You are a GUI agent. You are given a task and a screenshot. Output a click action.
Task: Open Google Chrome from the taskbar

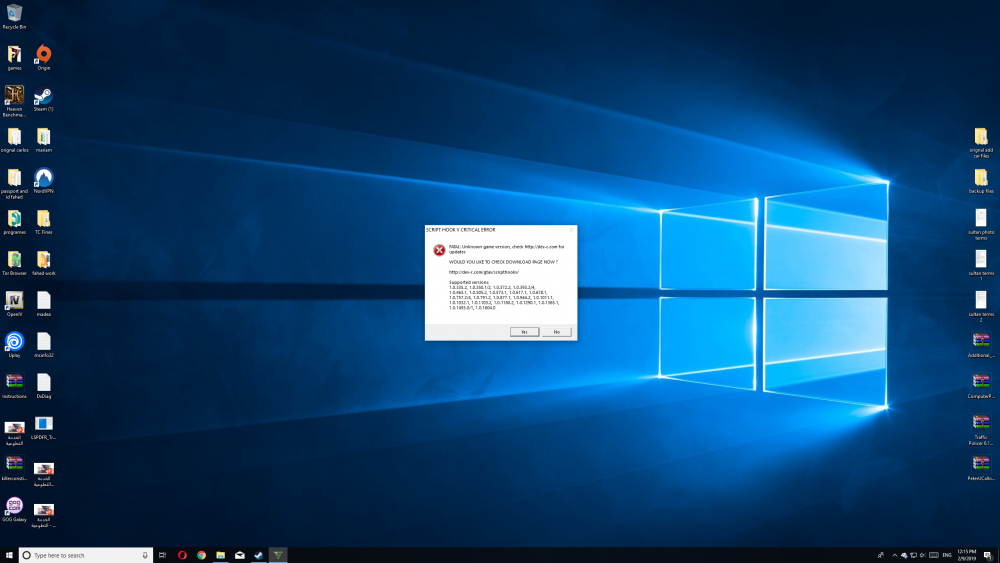pyautogui.click(x=201, y=555)
